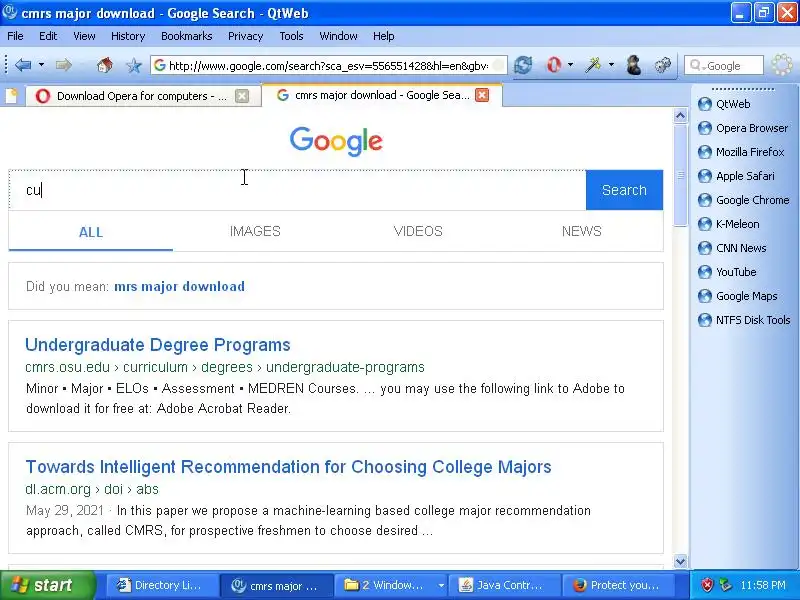Click the blue Search button
800x600 pixels.
point(624,190)
